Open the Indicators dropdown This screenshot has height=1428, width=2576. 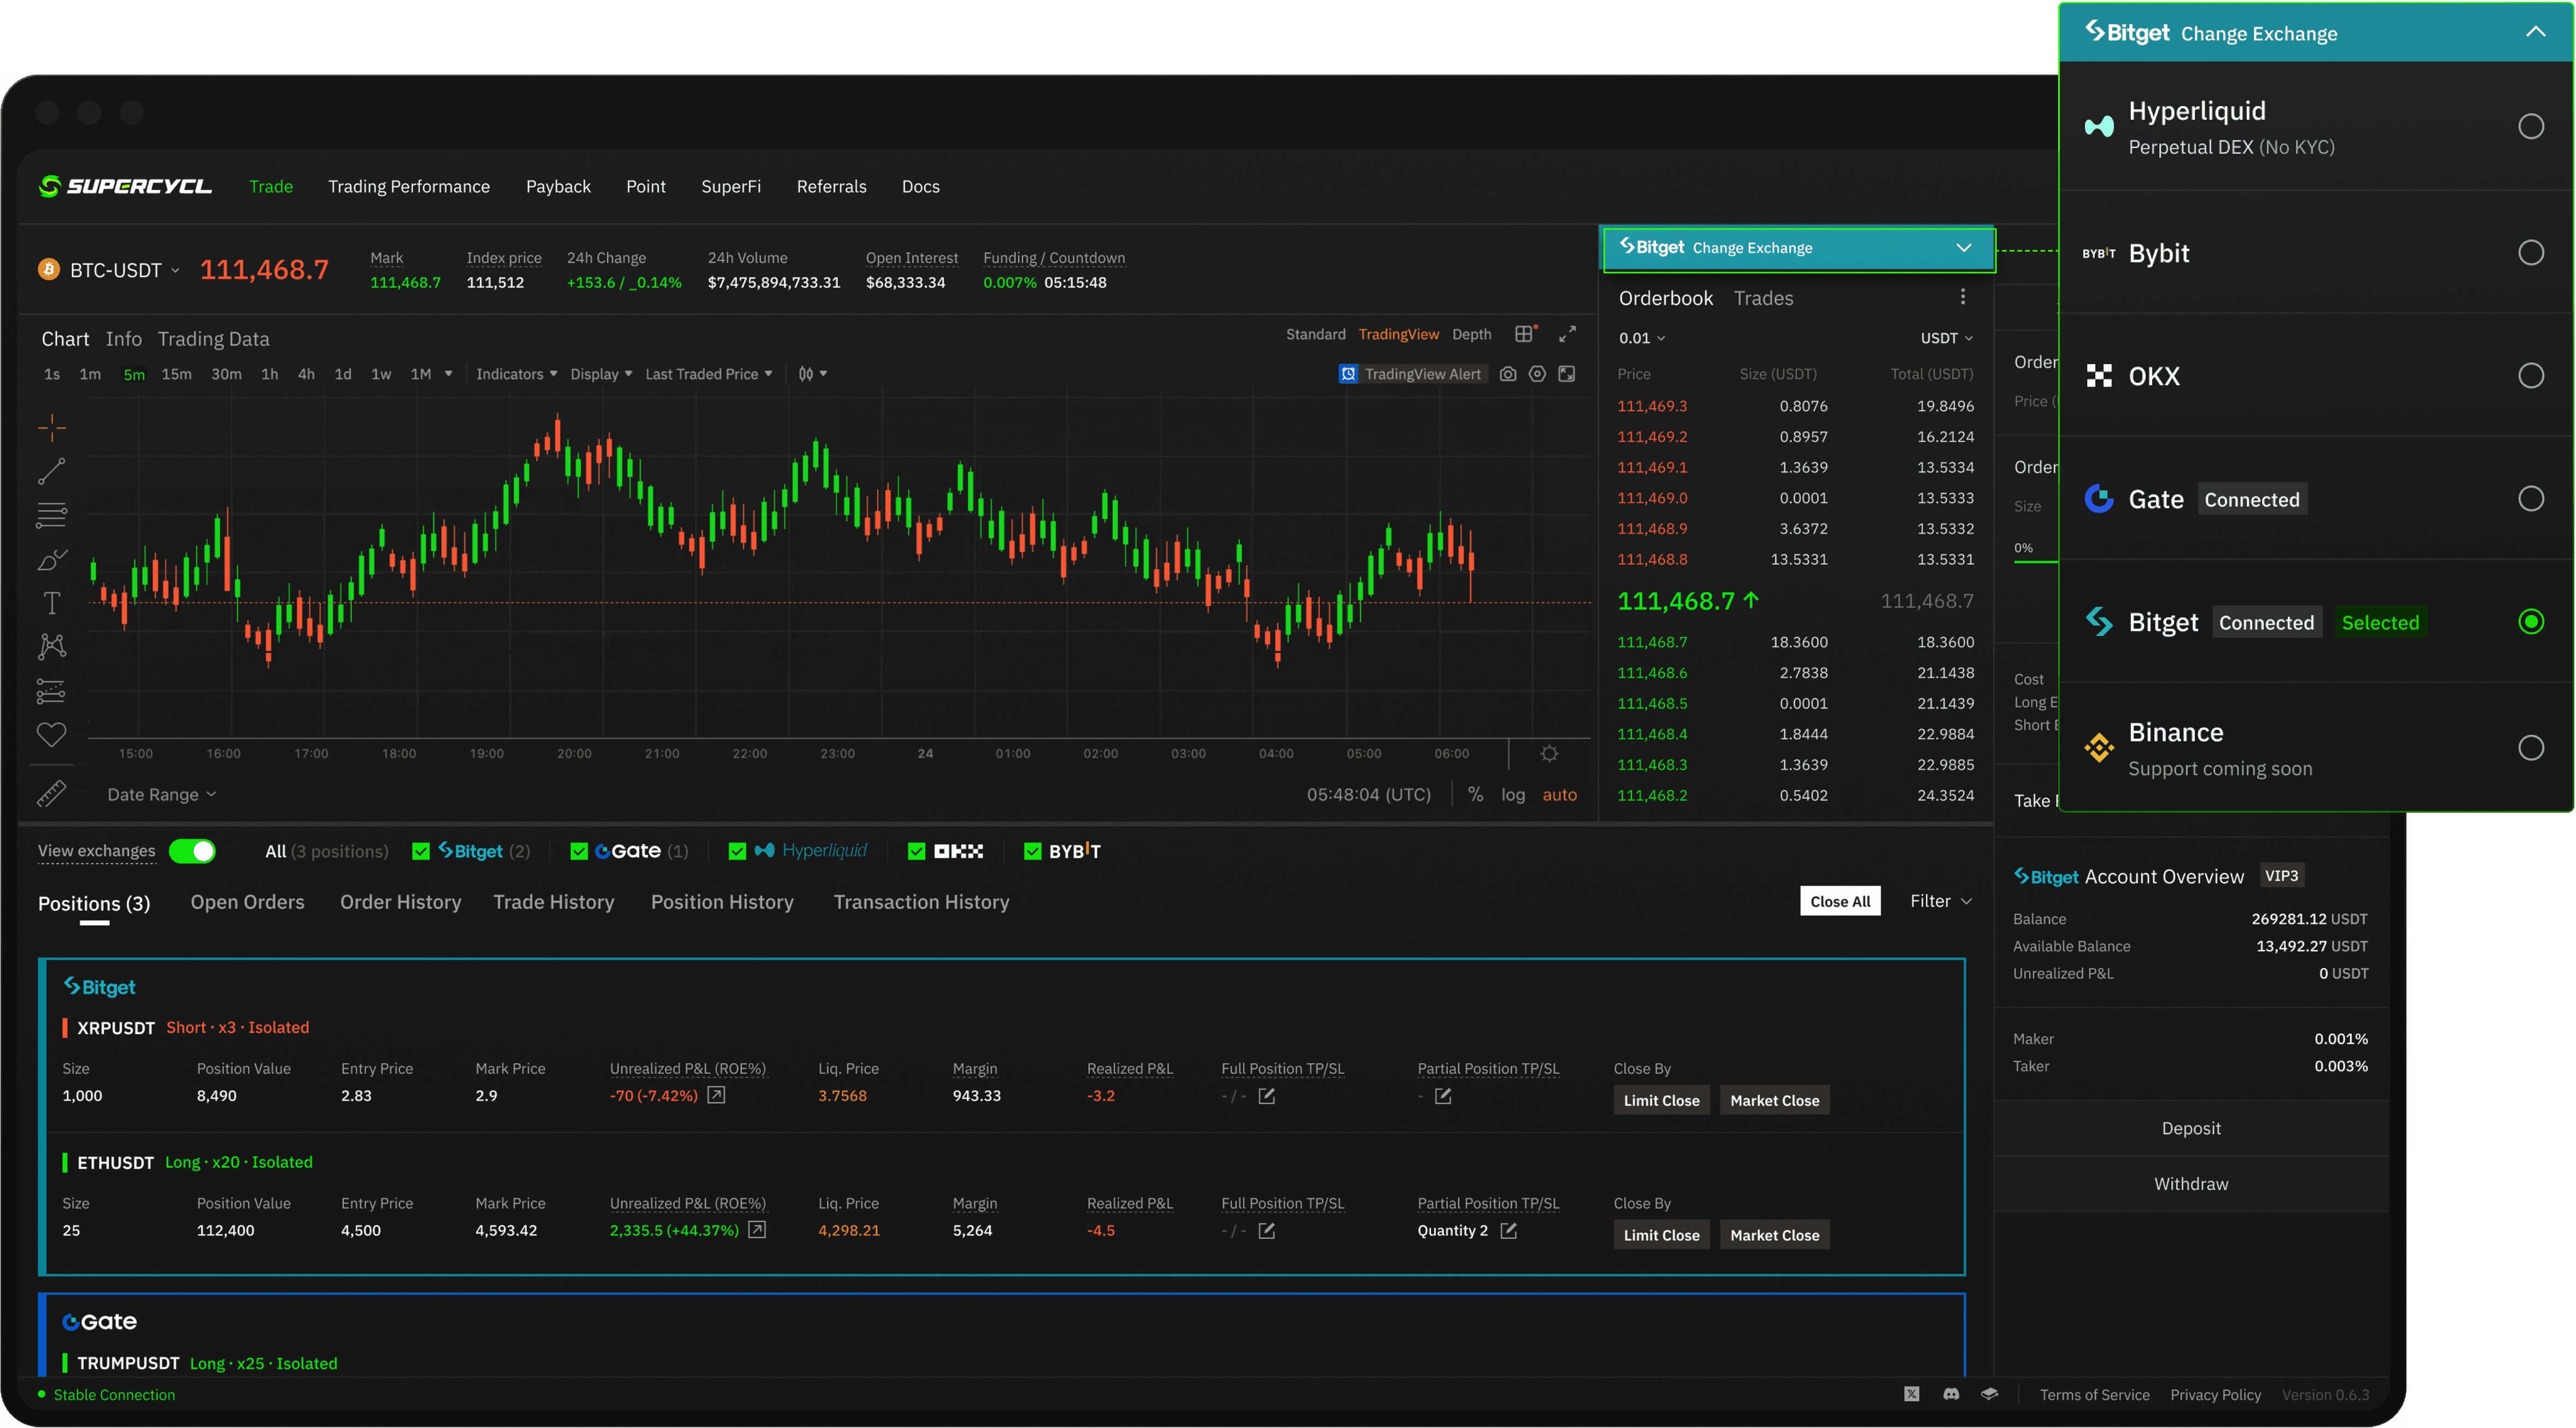pos(516,374)
